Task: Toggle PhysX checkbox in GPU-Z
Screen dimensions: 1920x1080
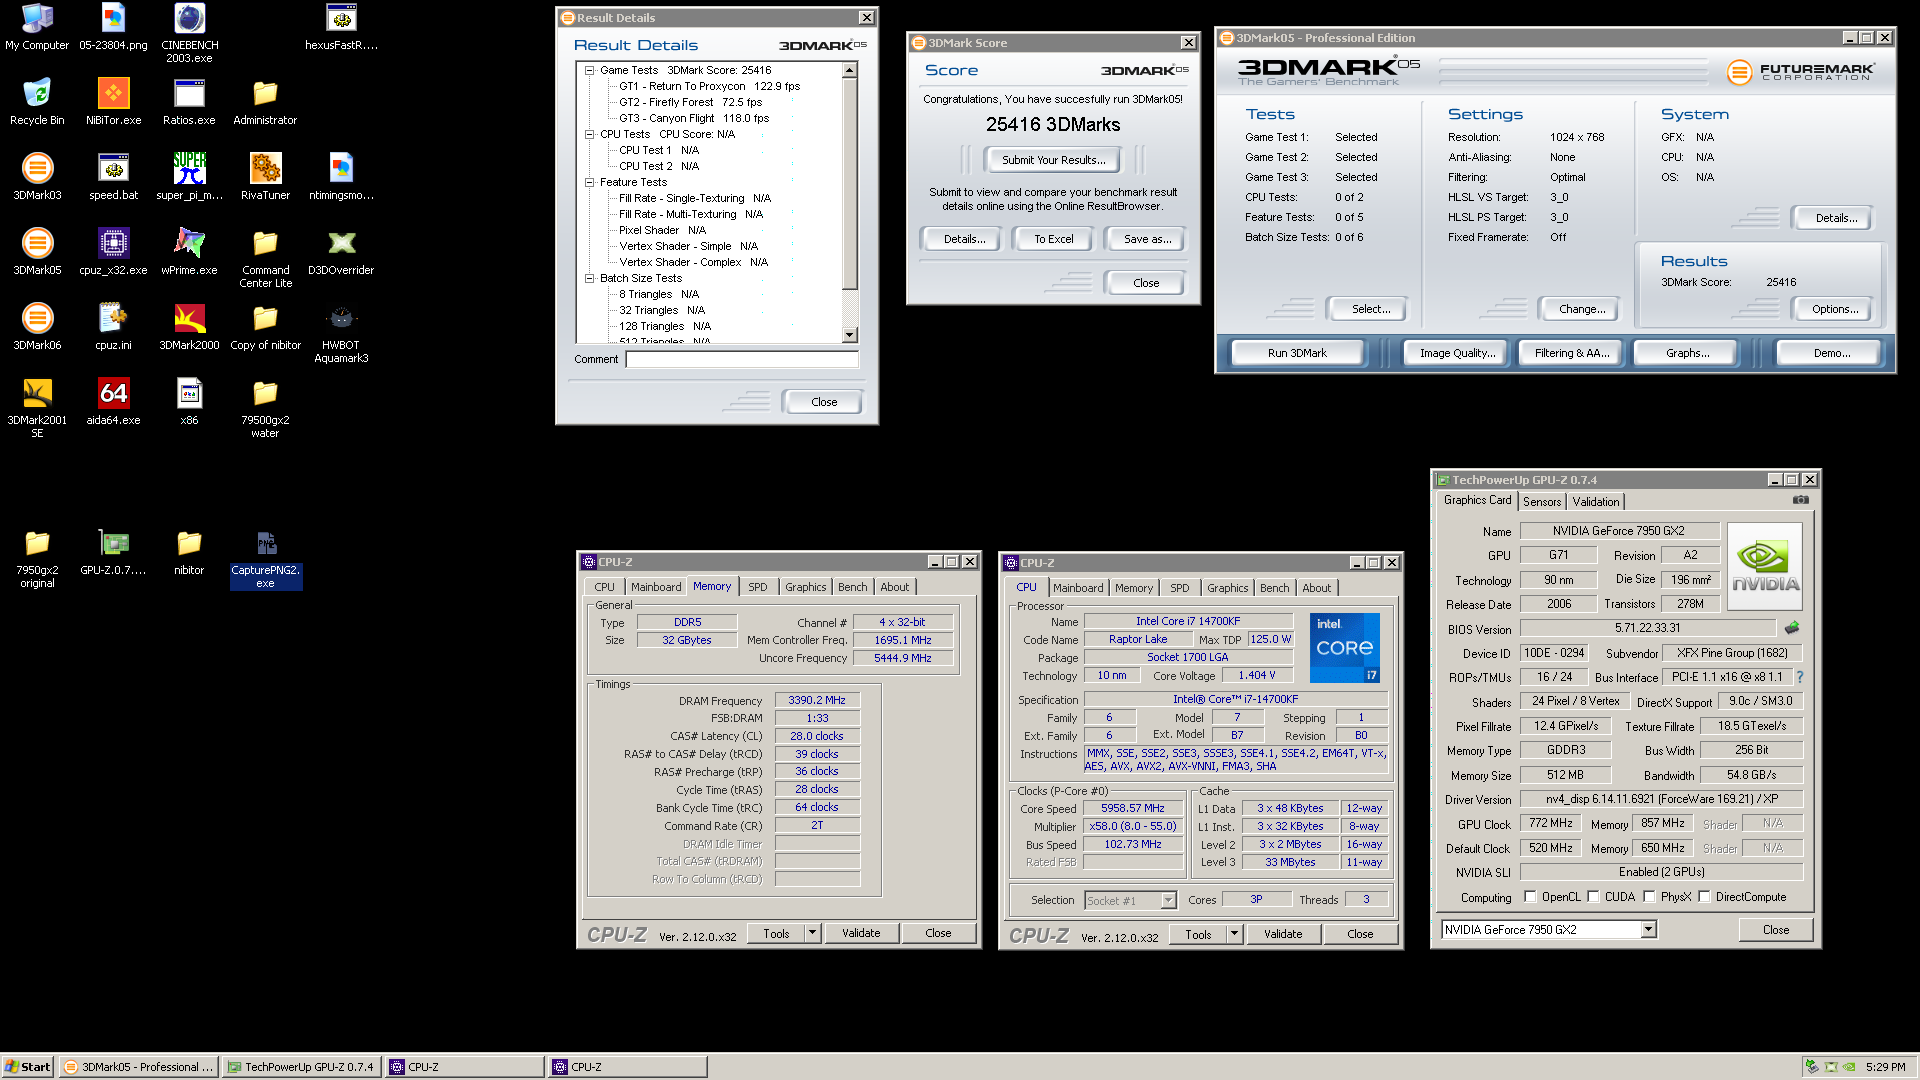Action: point(1649,897)
